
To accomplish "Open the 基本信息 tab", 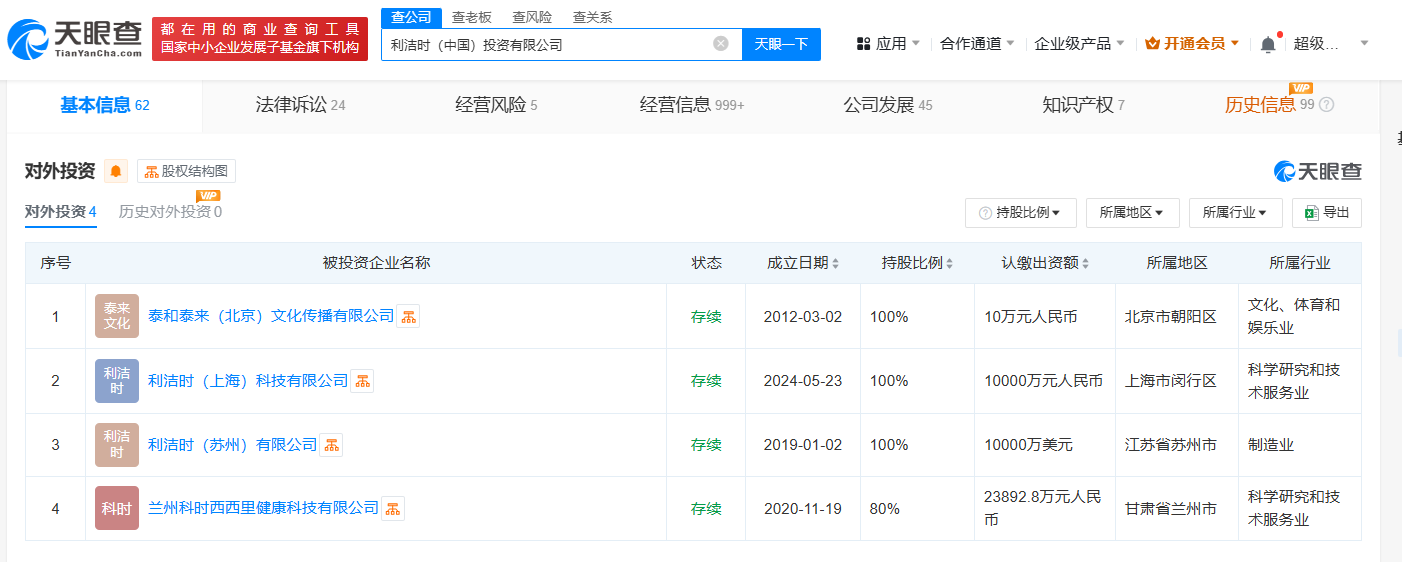I will (105, 105).
